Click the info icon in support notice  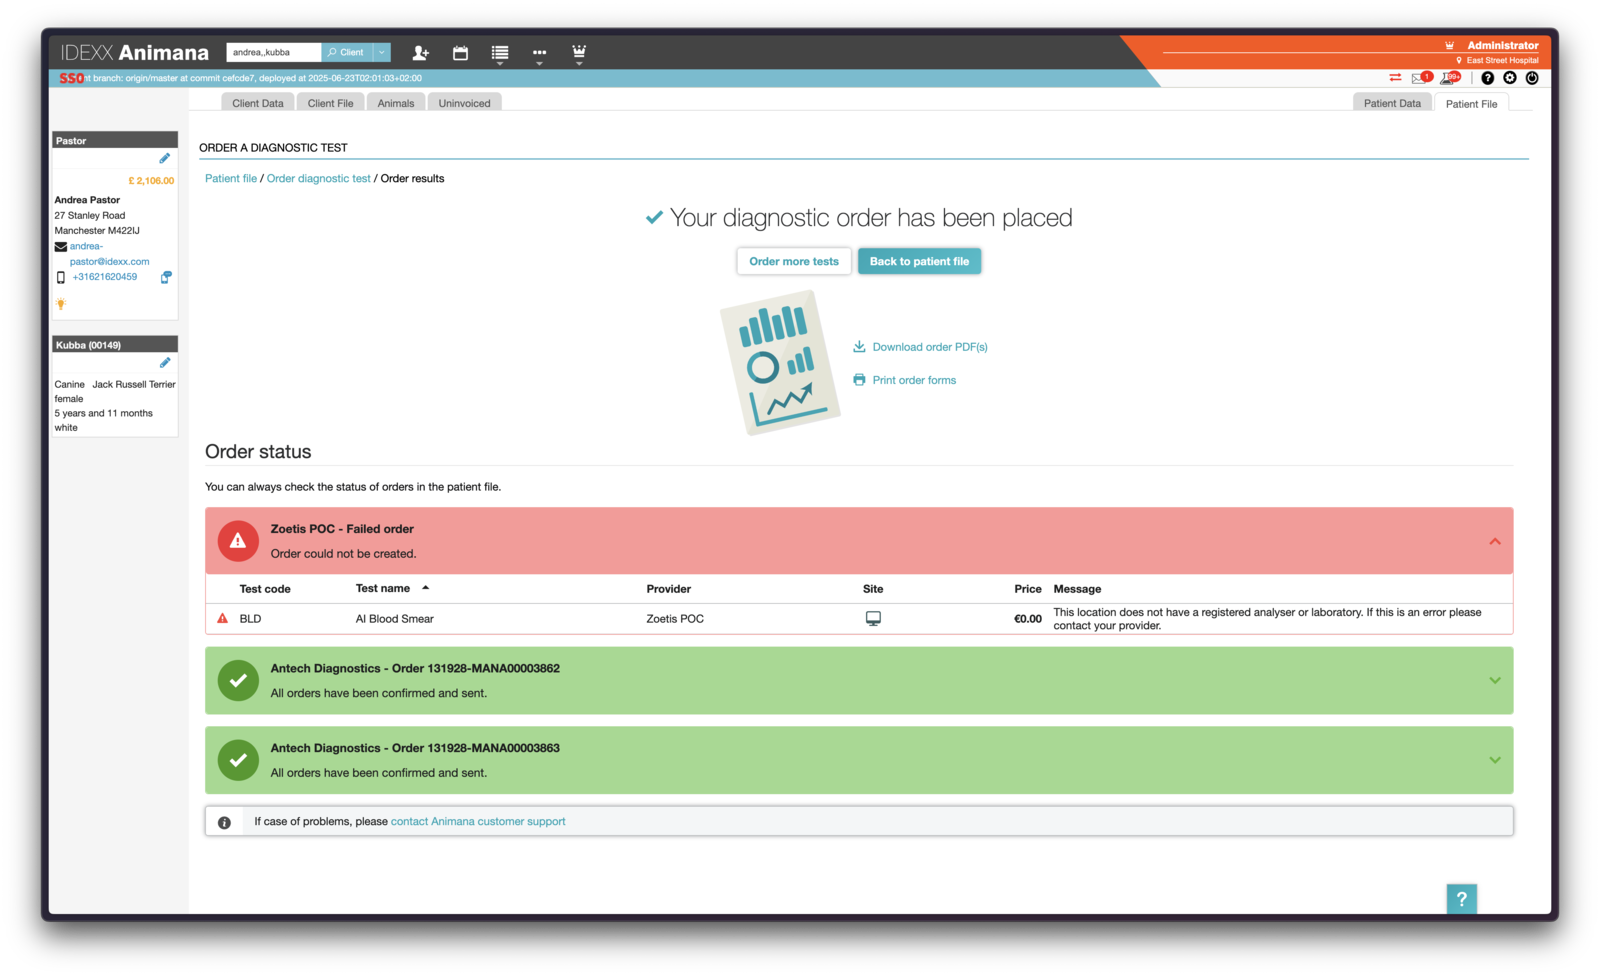pos(224,823)
